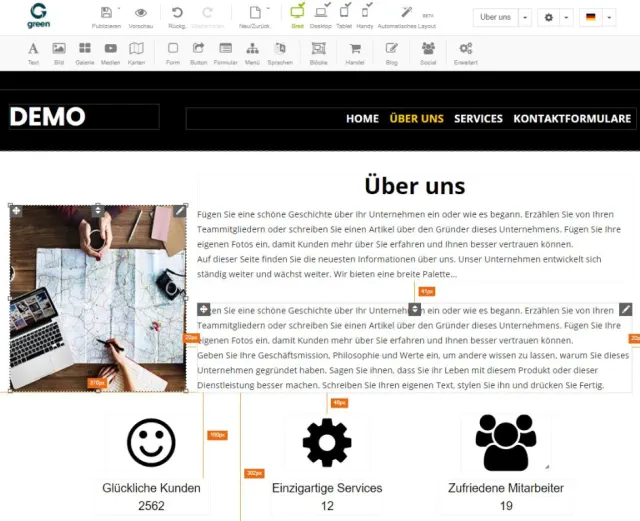Open the Social widgets tool

428,49
